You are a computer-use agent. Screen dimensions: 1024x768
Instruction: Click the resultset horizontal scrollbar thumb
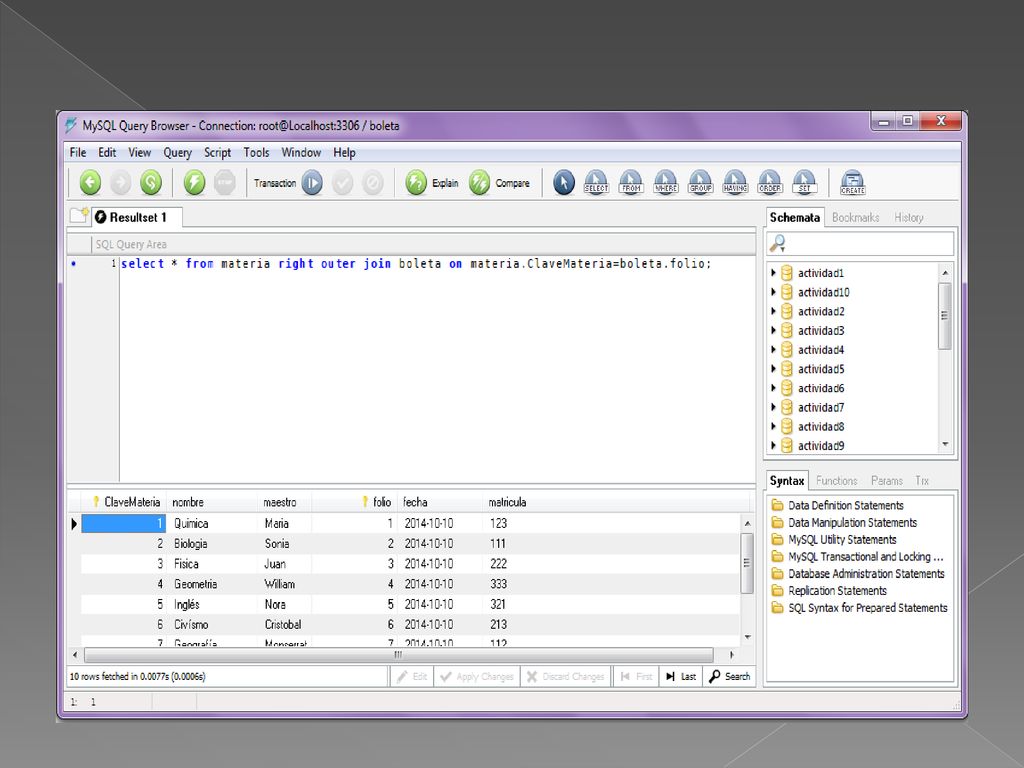[398, 654]
